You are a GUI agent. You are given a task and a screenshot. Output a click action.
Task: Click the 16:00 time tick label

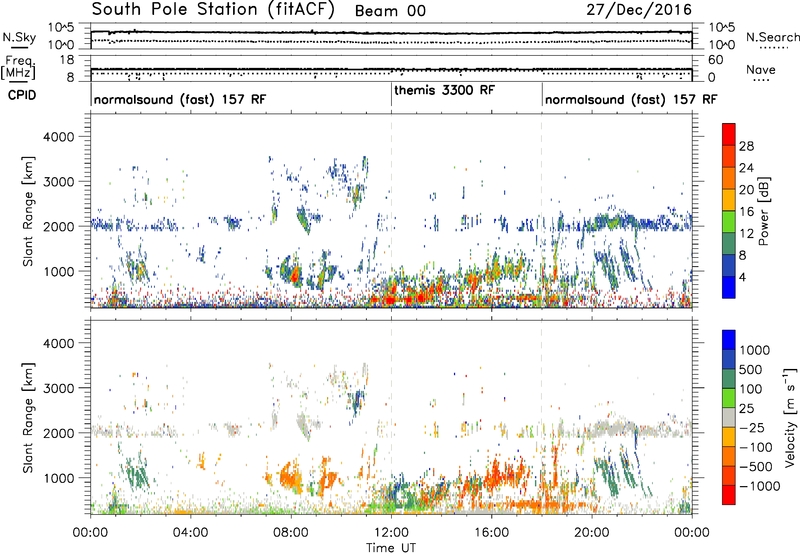(x=491, y=533)
